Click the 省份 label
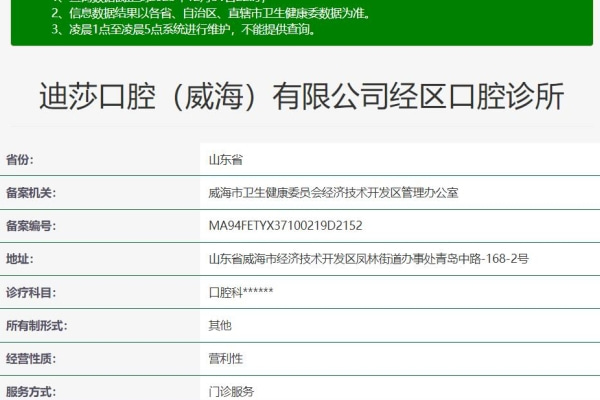 pos(20,160)
